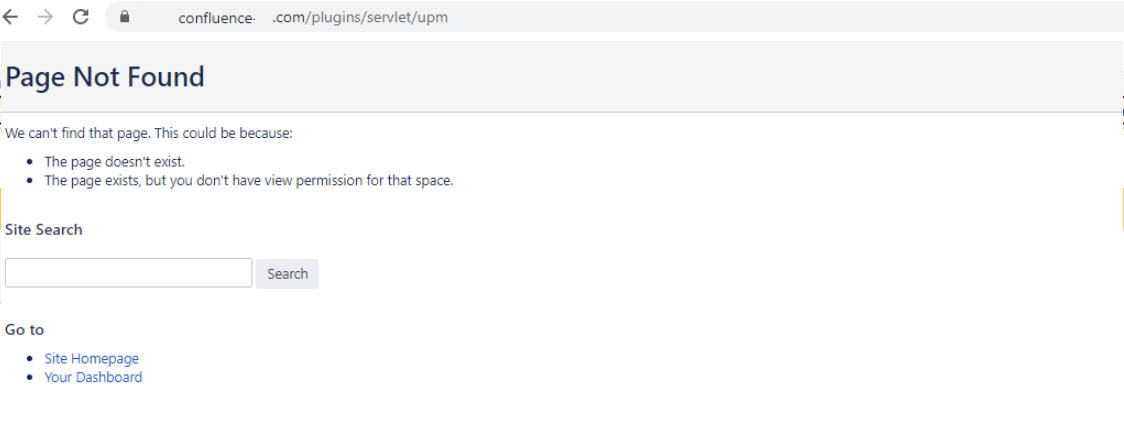The image size is (1124, 440).
Task: Reload the page with the refresh icon
Action: click(81, 17)
